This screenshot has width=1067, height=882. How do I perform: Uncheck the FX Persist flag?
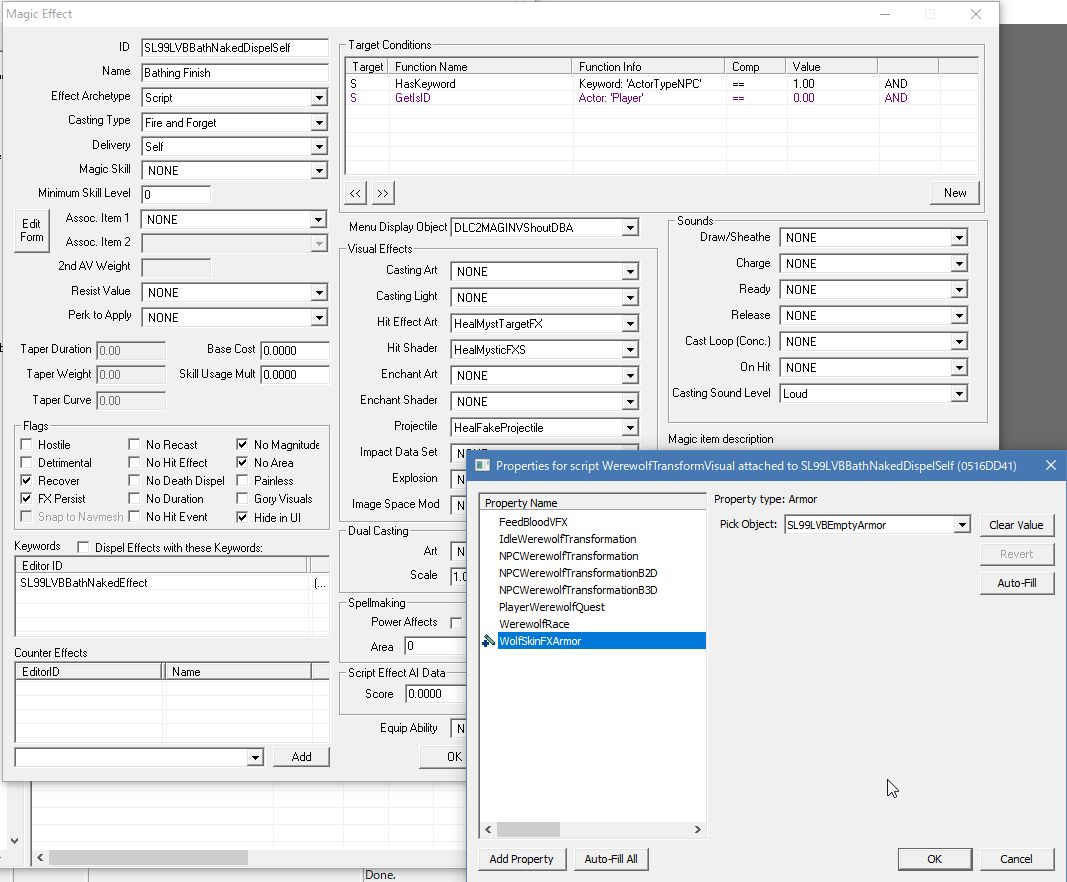27,499
